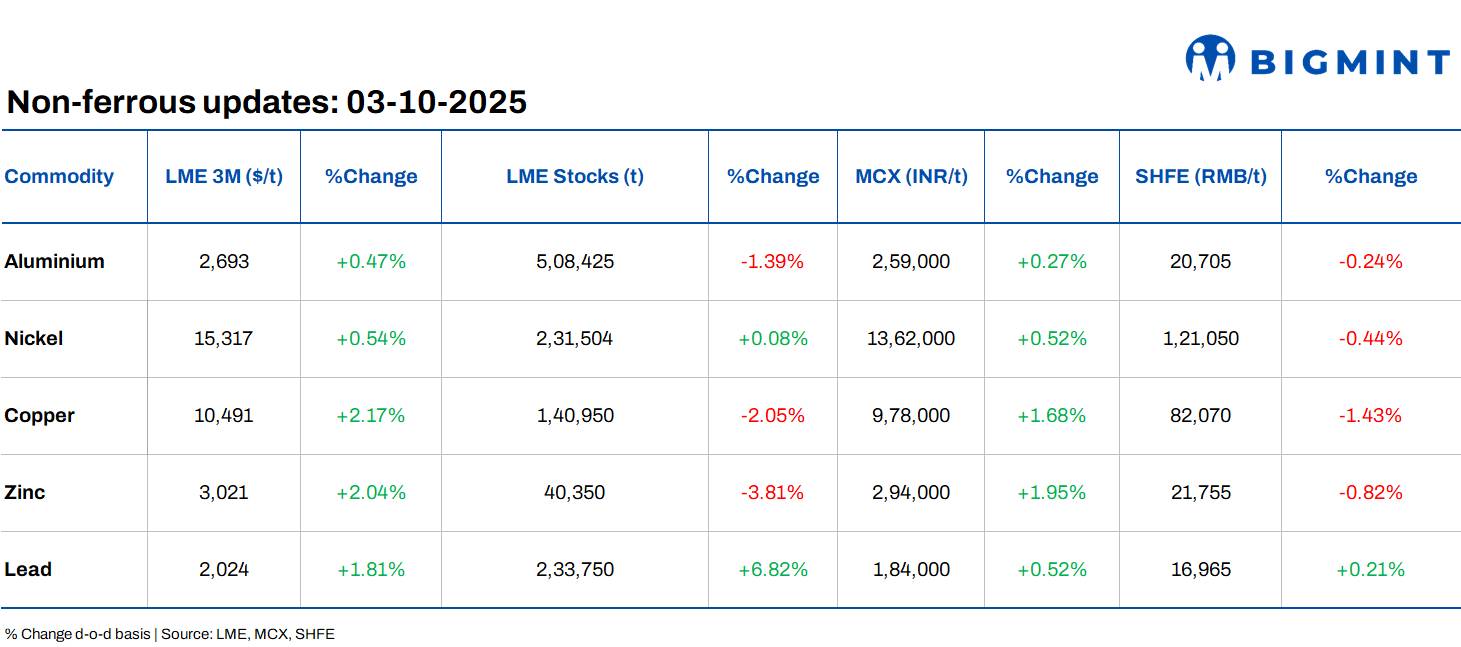Select the Zinc commodity name
This screenshot has width=1461, height=647.
(26, 492)
